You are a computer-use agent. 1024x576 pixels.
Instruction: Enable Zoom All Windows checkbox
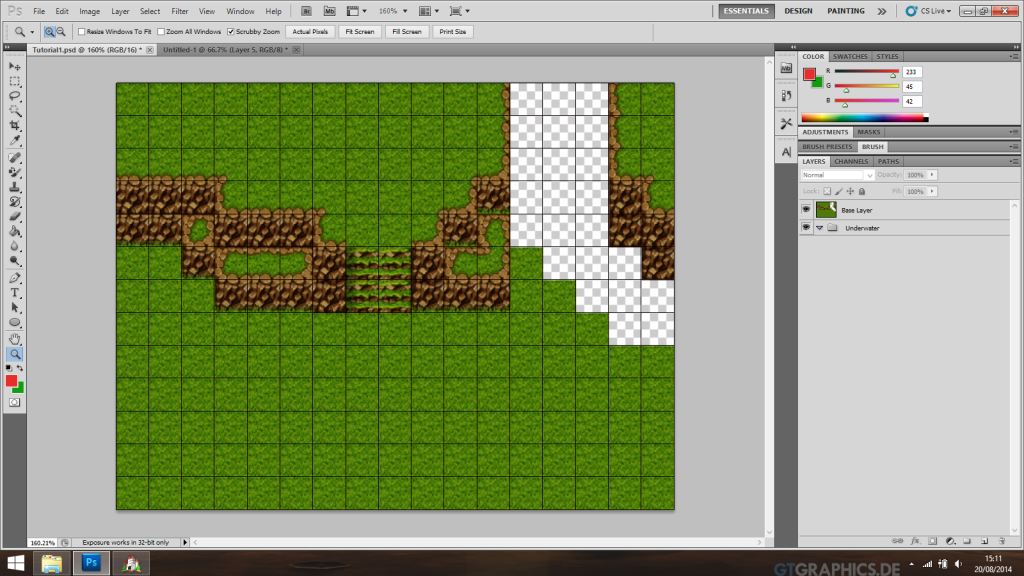[x=161, y=31]
